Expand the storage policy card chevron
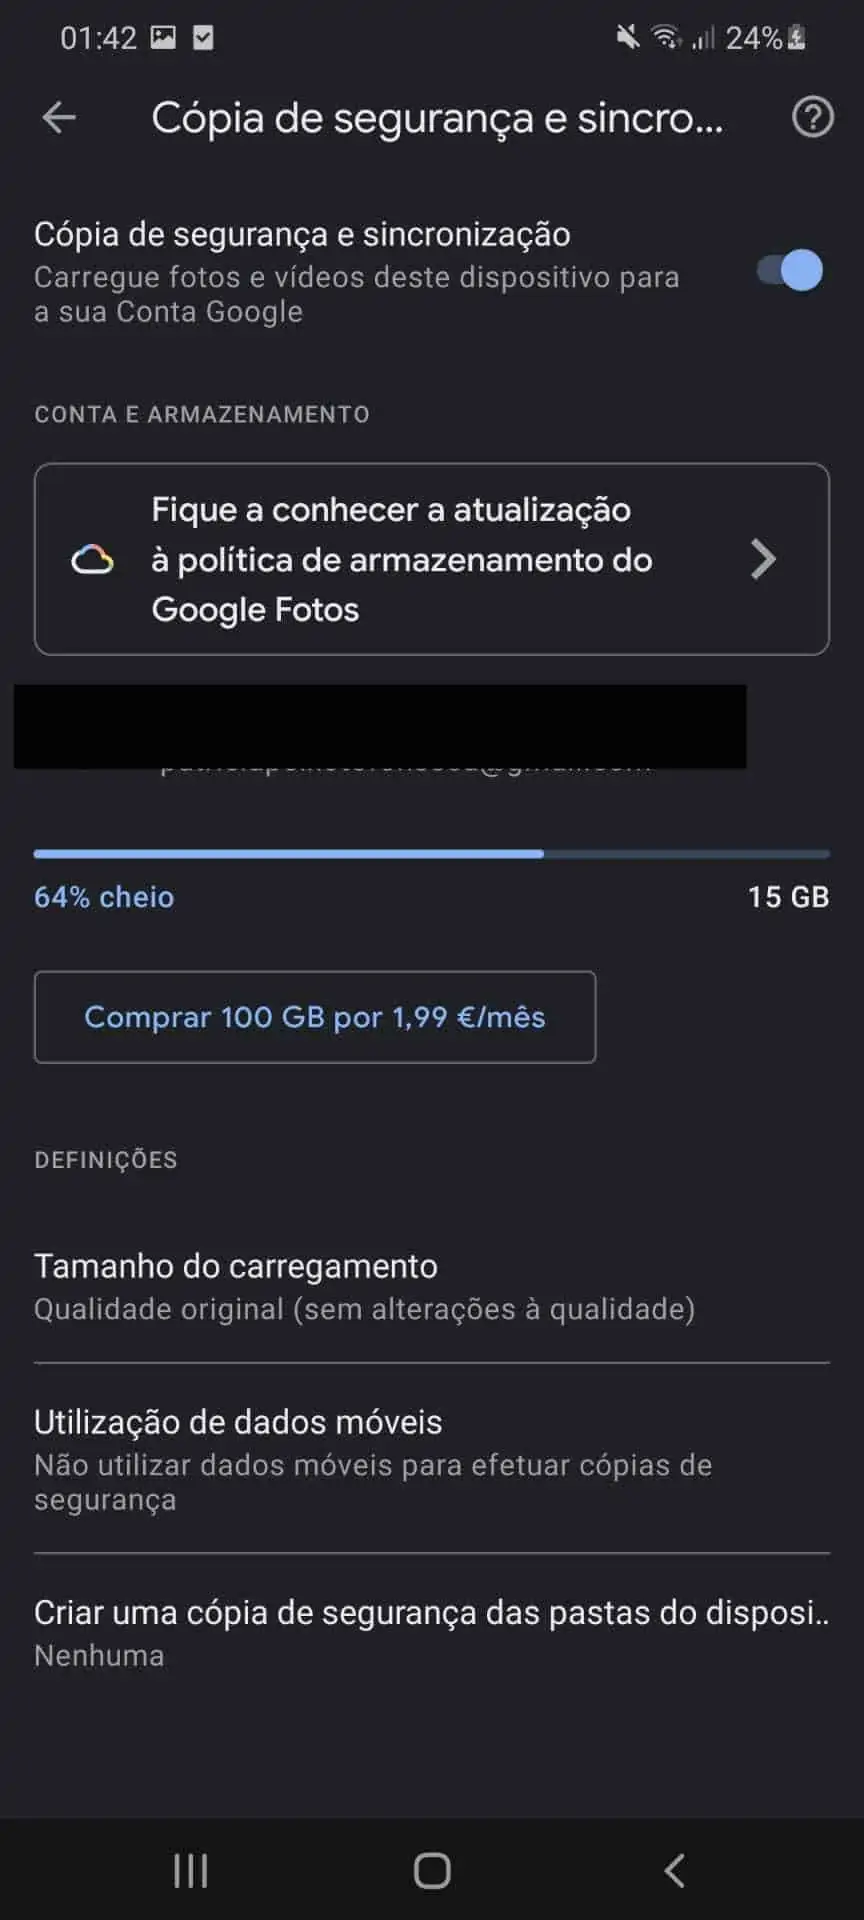864x1920 pixels. [763, 559]
